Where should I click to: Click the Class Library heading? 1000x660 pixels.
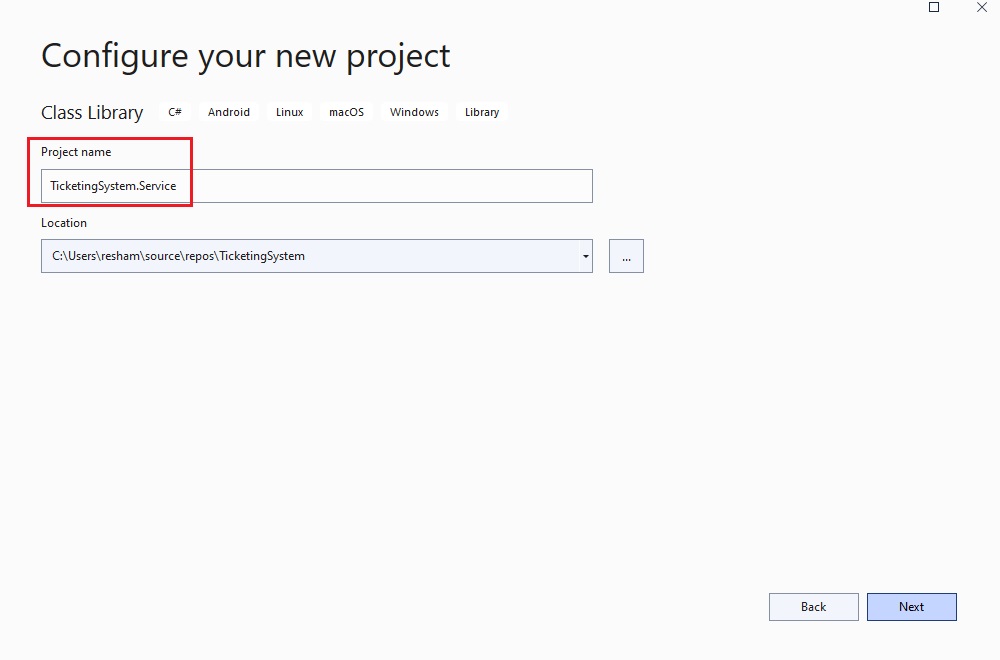tap(92, 113)
